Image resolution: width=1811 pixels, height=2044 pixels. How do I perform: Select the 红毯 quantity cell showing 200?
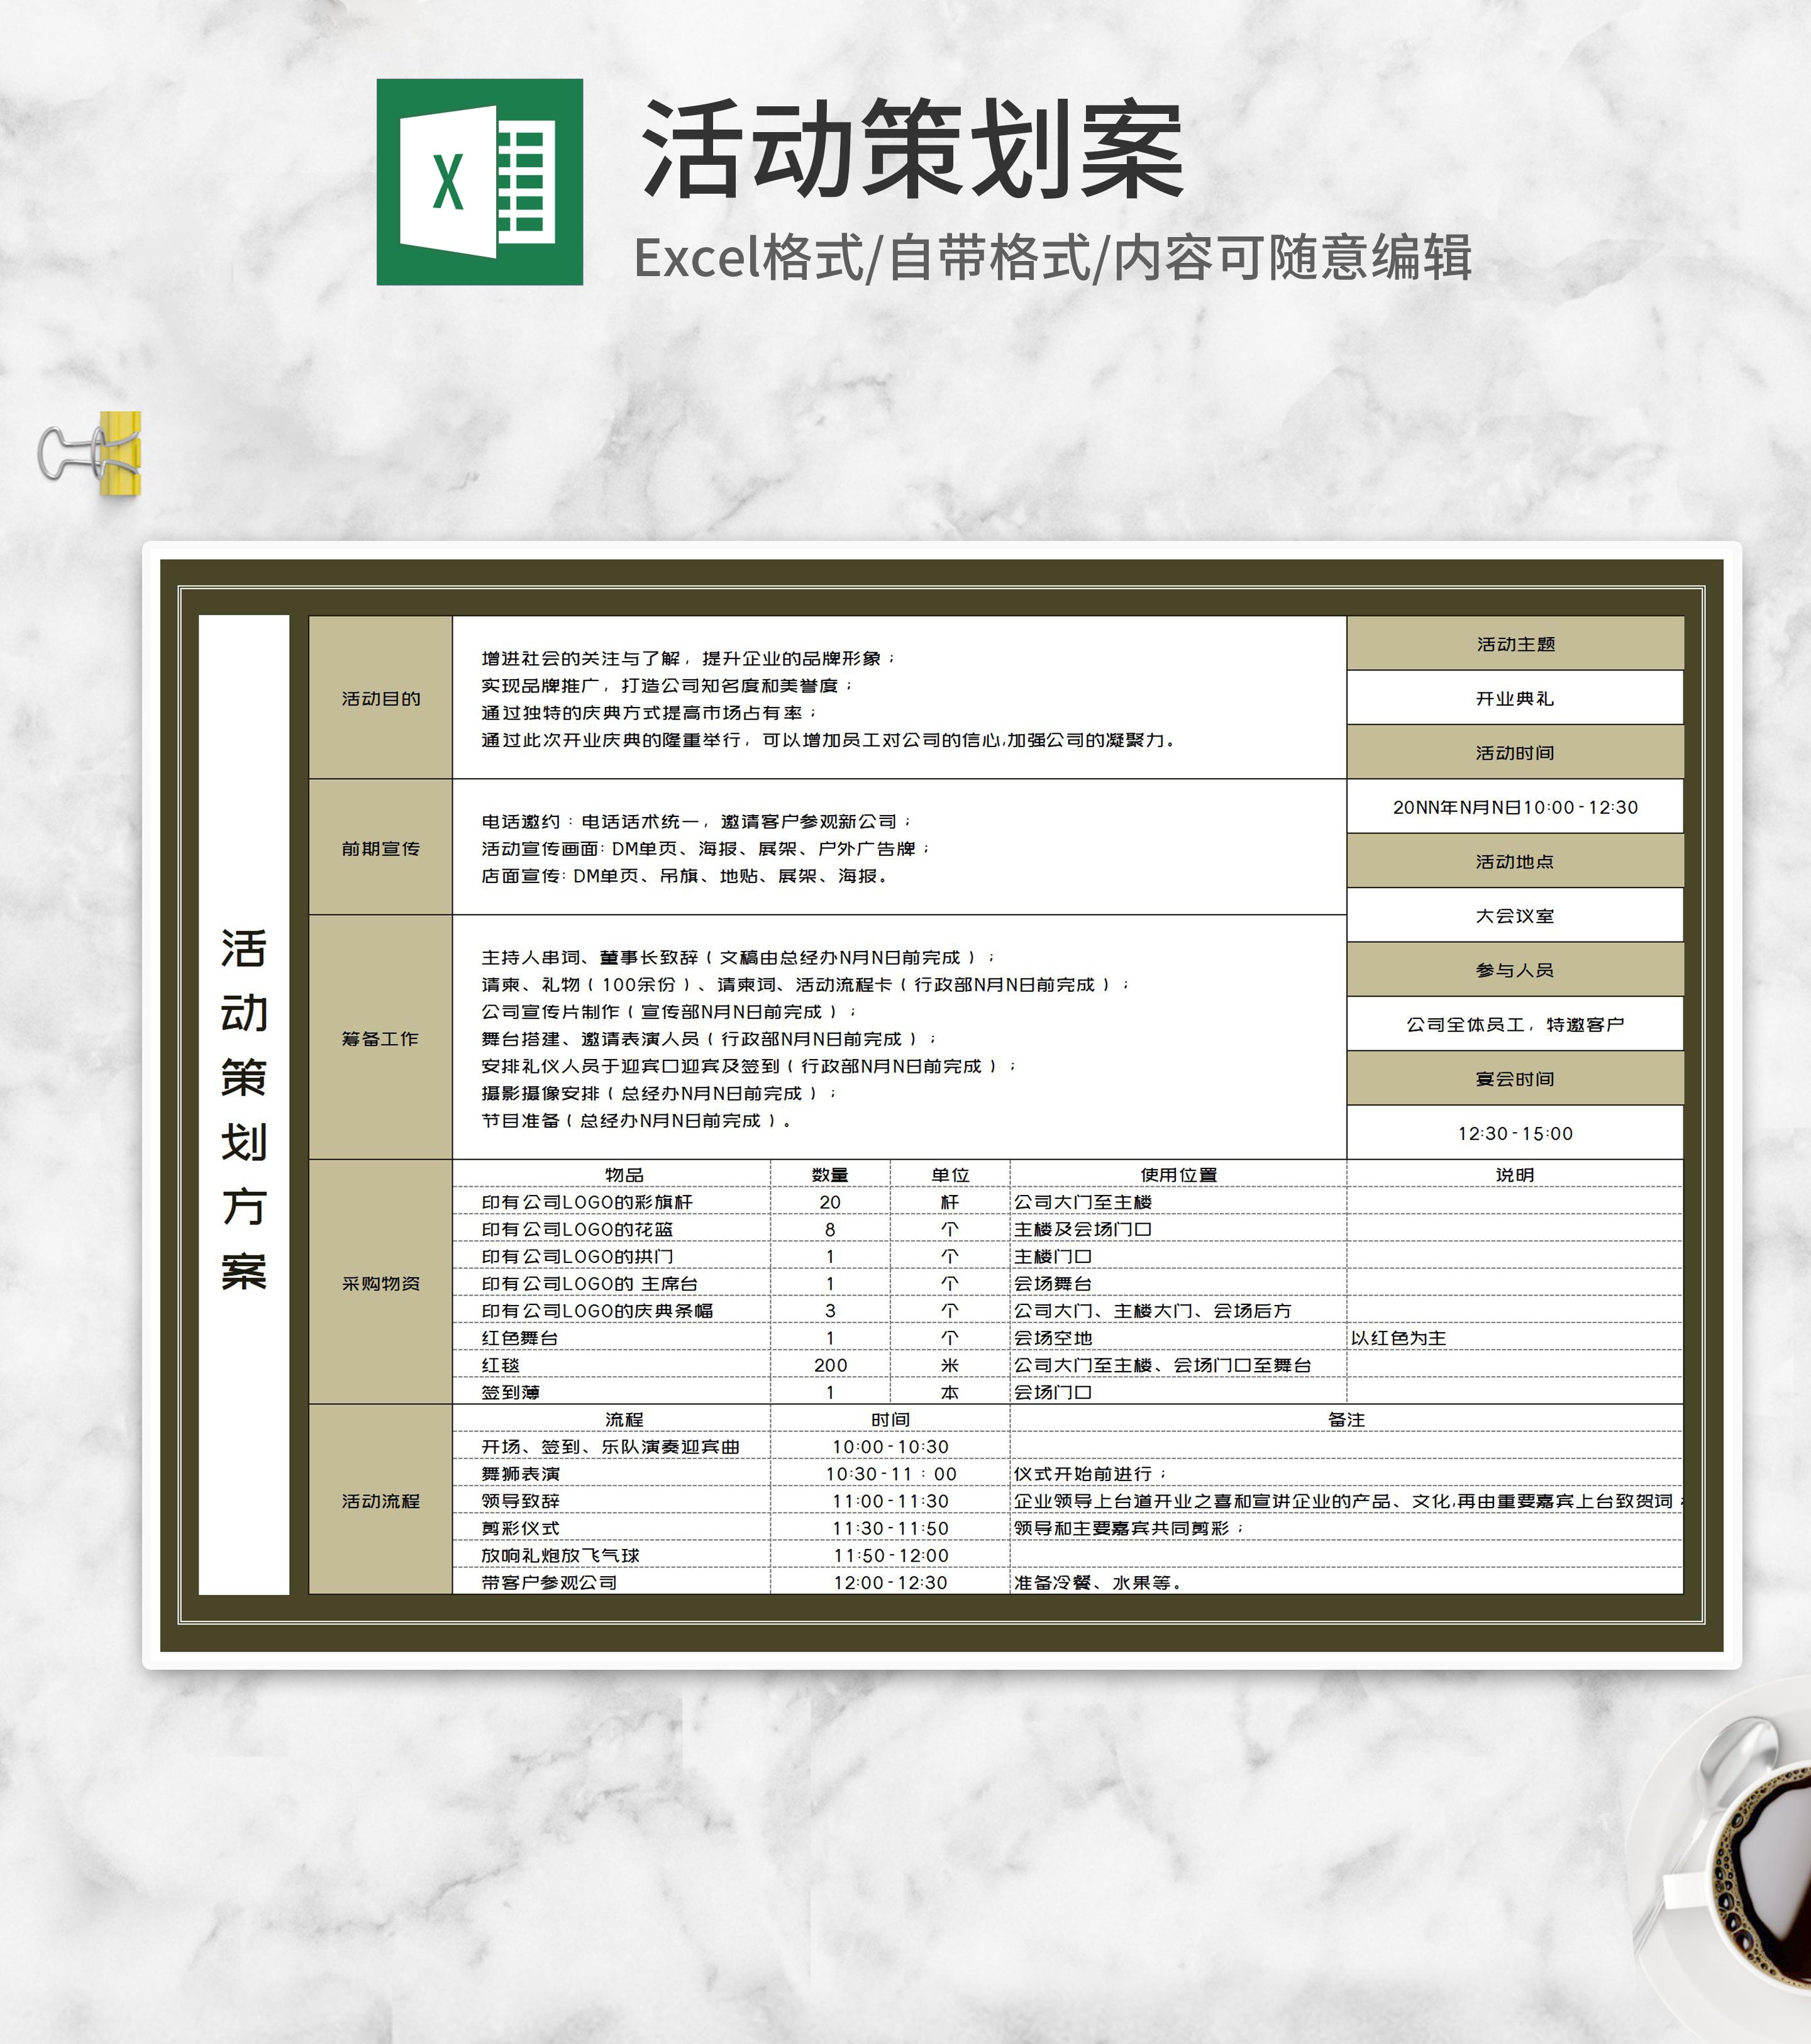(x=829, y=1365)
